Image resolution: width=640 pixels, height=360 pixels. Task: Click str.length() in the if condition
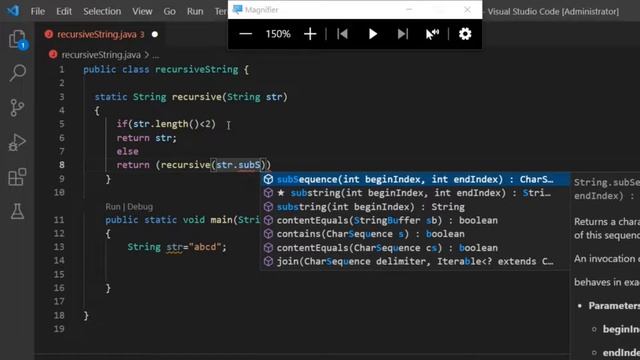166,124
